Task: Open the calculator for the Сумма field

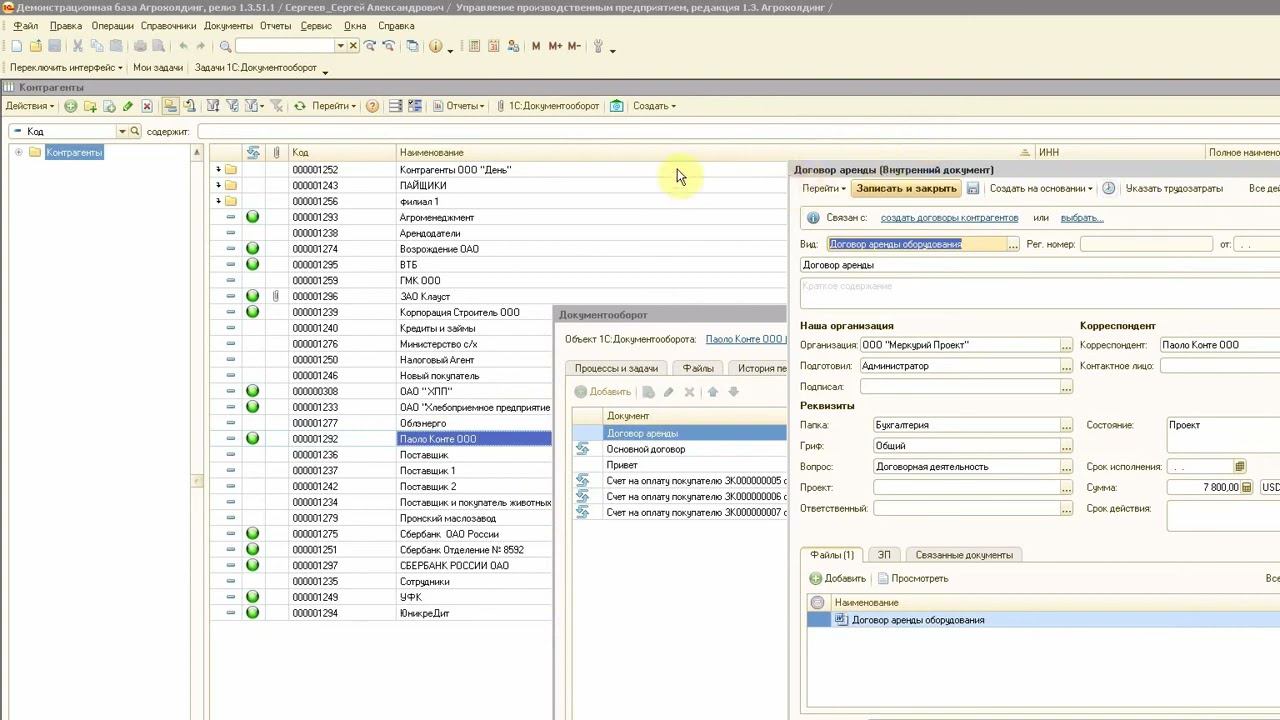Action: 1247,488
